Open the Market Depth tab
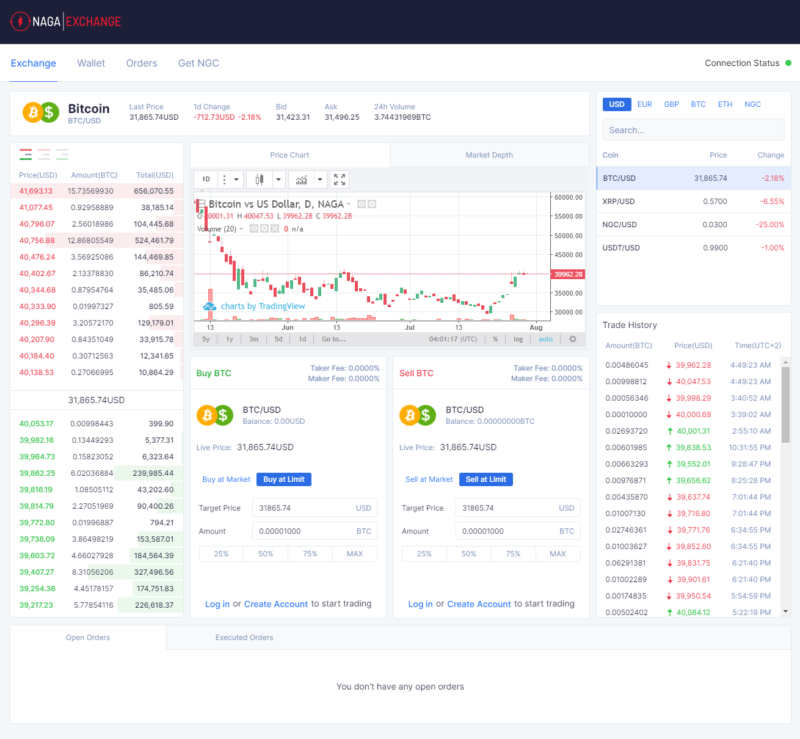The height and width of the screenshot is (739, 800). click(x=489, y=155)
